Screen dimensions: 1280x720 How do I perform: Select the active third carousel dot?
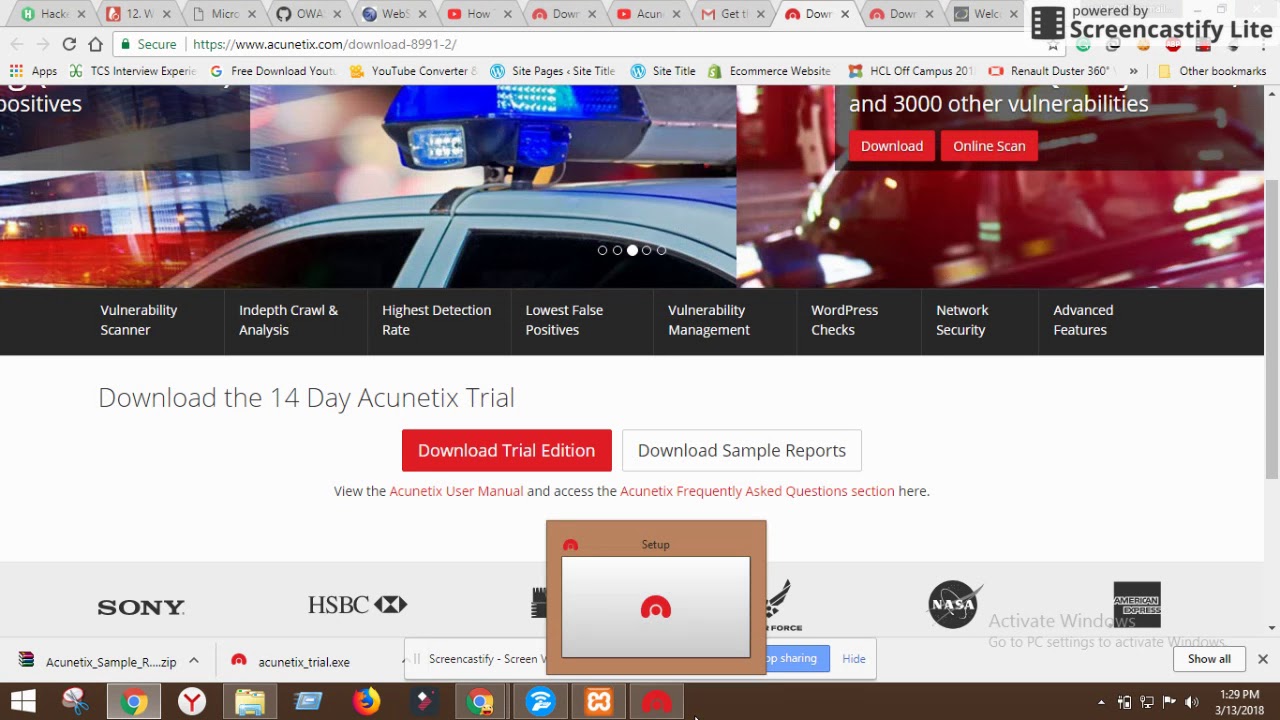632,250
